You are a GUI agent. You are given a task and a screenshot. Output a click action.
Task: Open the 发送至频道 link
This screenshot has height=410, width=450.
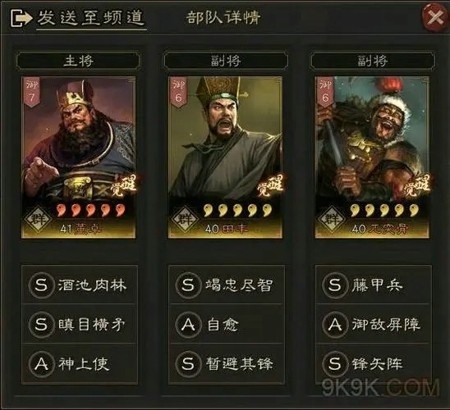pyautogui.click(x=91, y=18)
